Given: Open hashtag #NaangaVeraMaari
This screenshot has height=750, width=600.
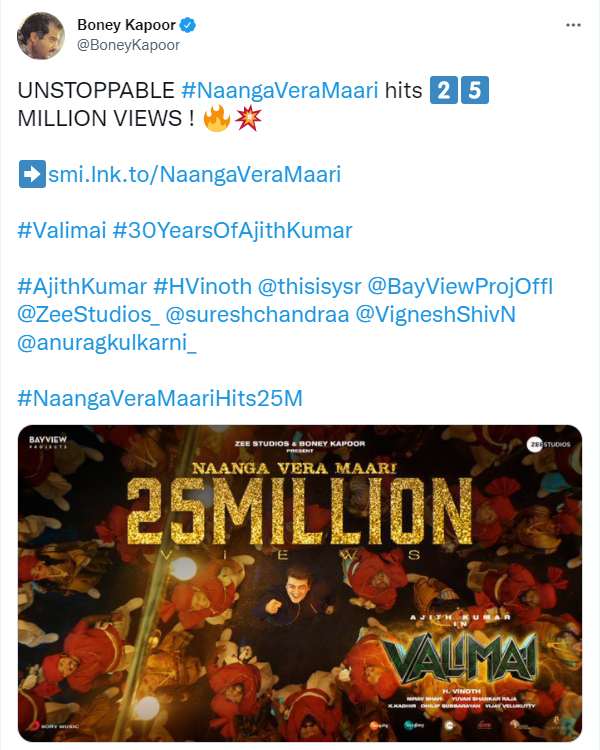Looking at the screenshot, I should (280, 90).
